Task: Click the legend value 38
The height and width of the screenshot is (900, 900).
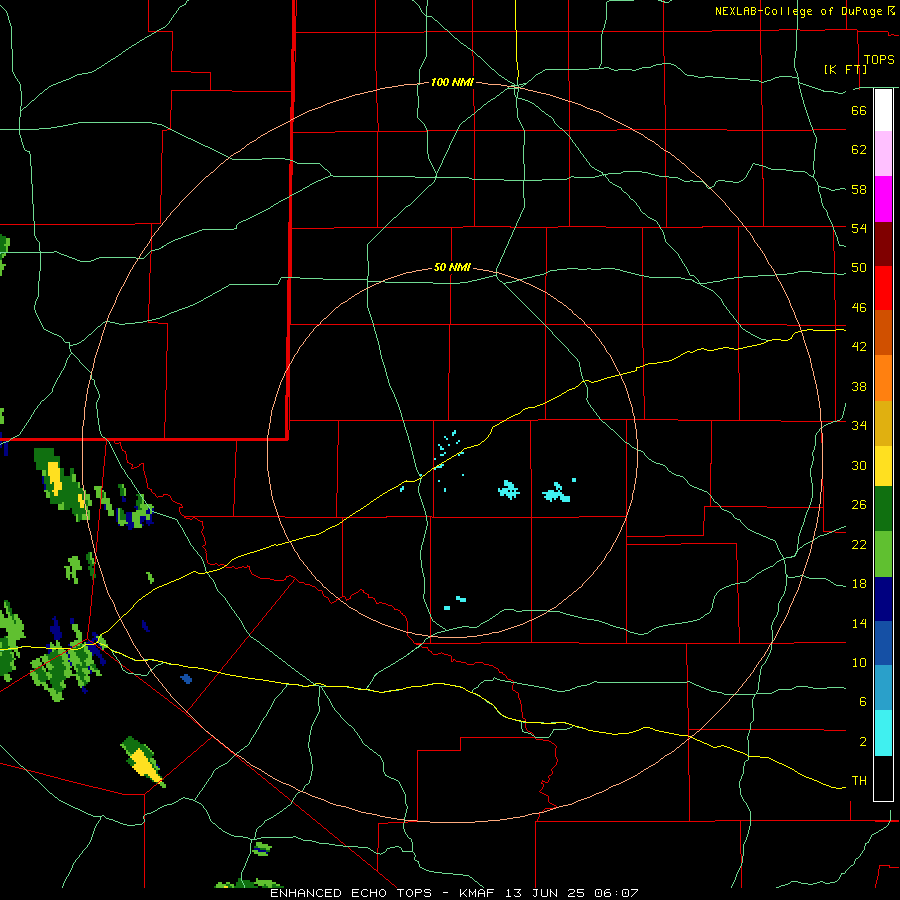Action: [859, 386]
